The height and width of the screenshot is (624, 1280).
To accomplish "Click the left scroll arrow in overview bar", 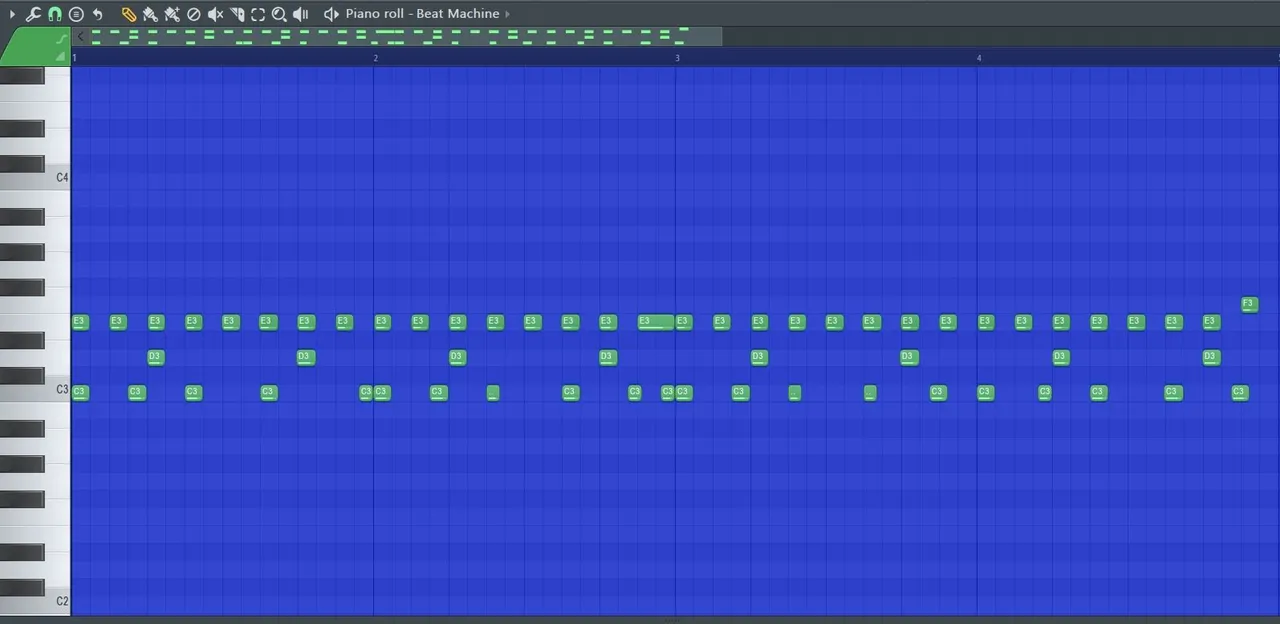I will click(x=81, y=36).
